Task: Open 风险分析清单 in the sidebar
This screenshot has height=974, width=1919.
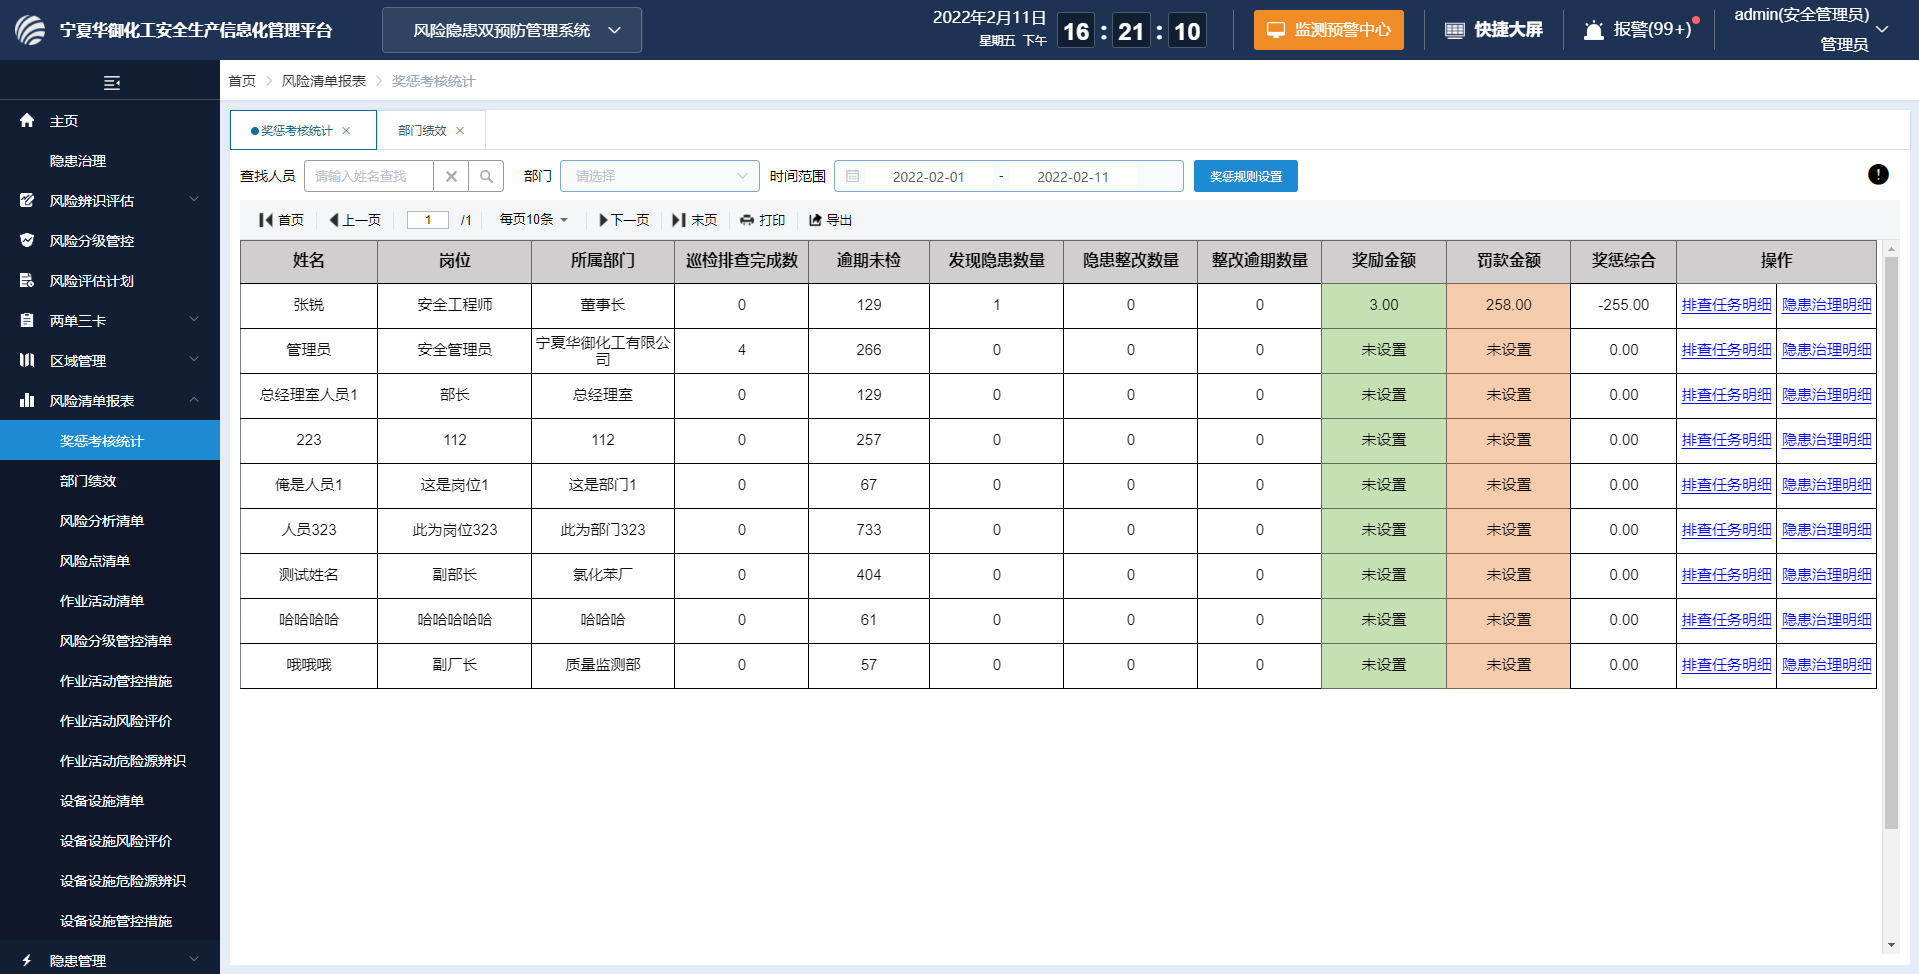Action: (110, 521)
